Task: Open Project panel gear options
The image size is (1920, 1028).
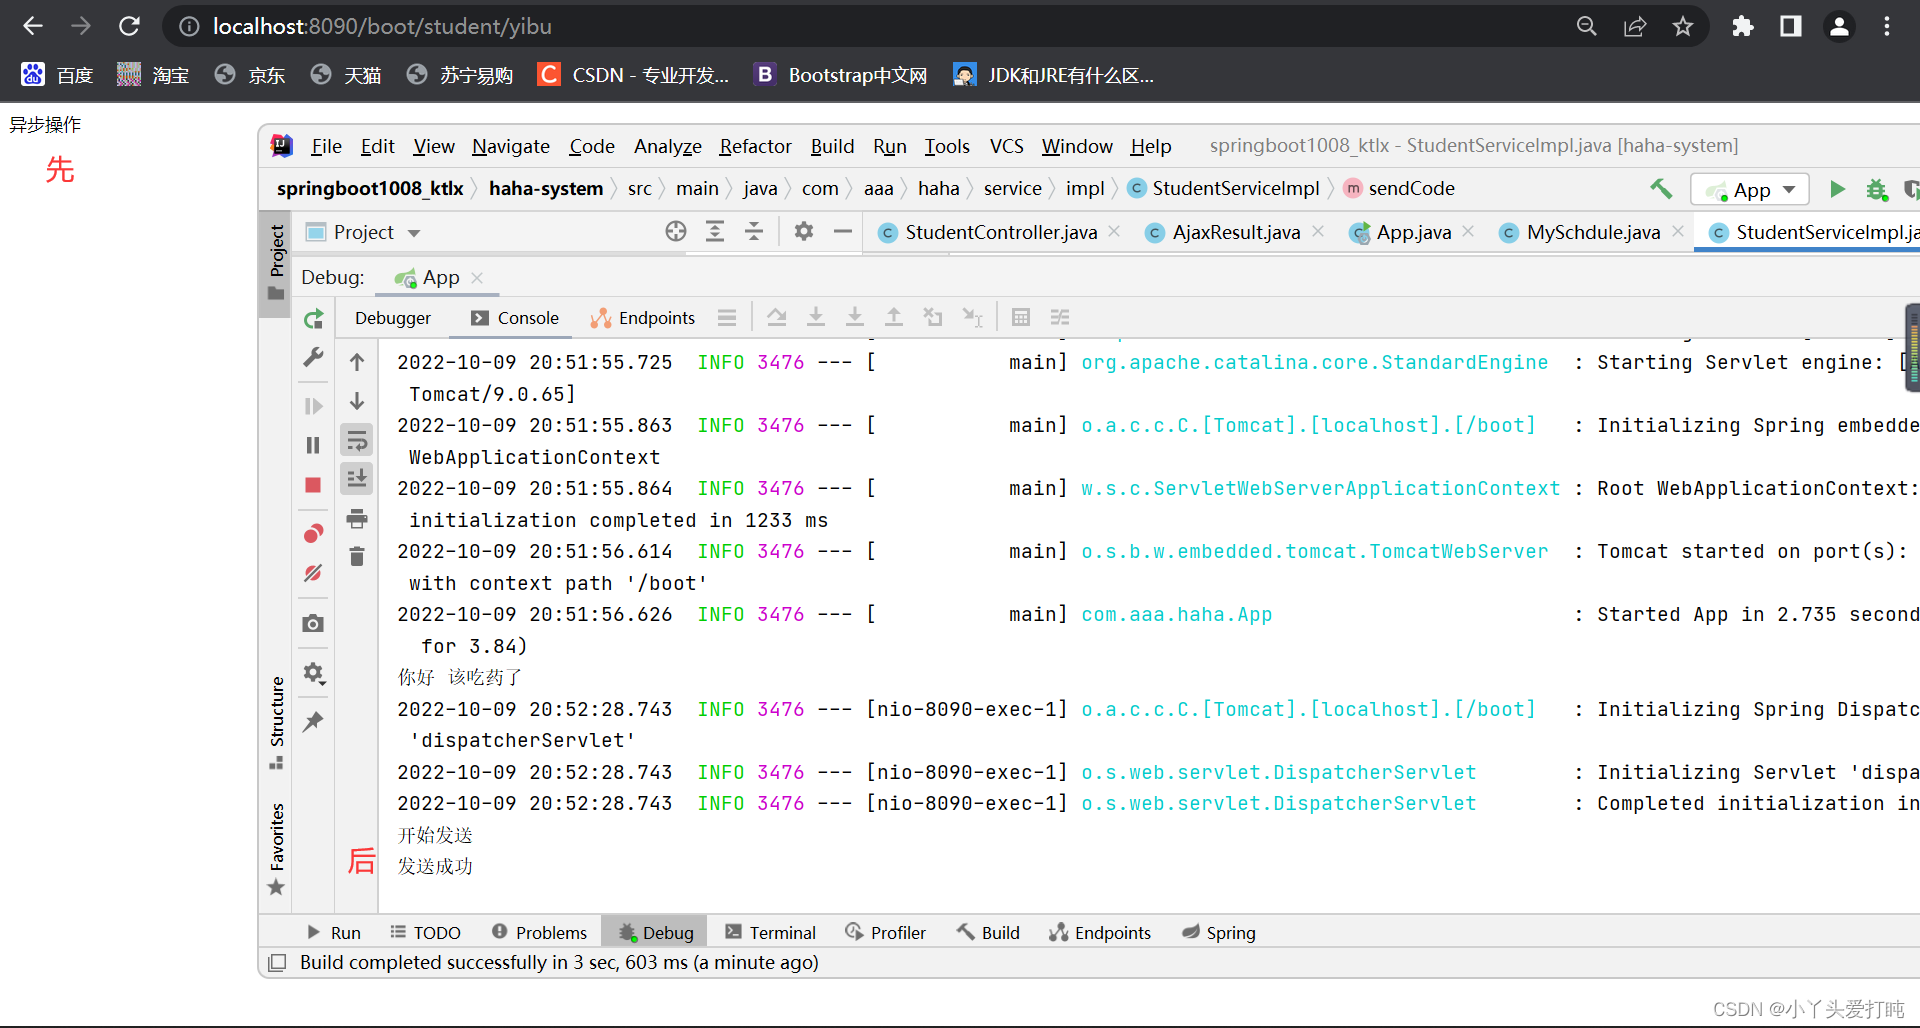Action: point(804,231)
